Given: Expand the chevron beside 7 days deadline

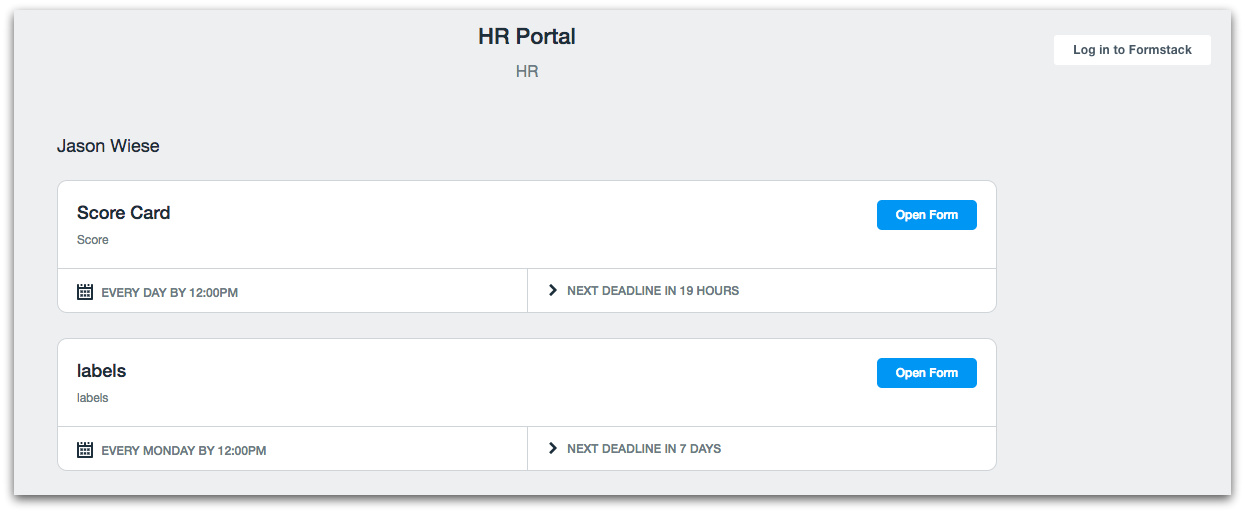Looking at the screenshot, I should point(553,448).
